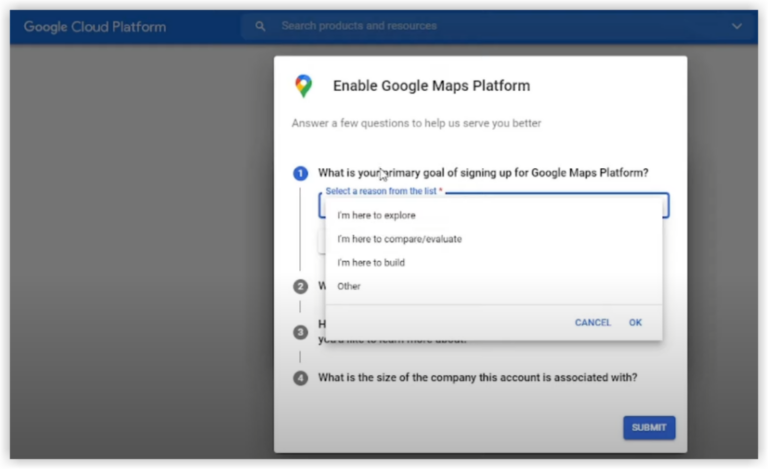This screenshot has width=768, height=469.
Task: Focus the 'Search products and resources' field
Action: 480,26
